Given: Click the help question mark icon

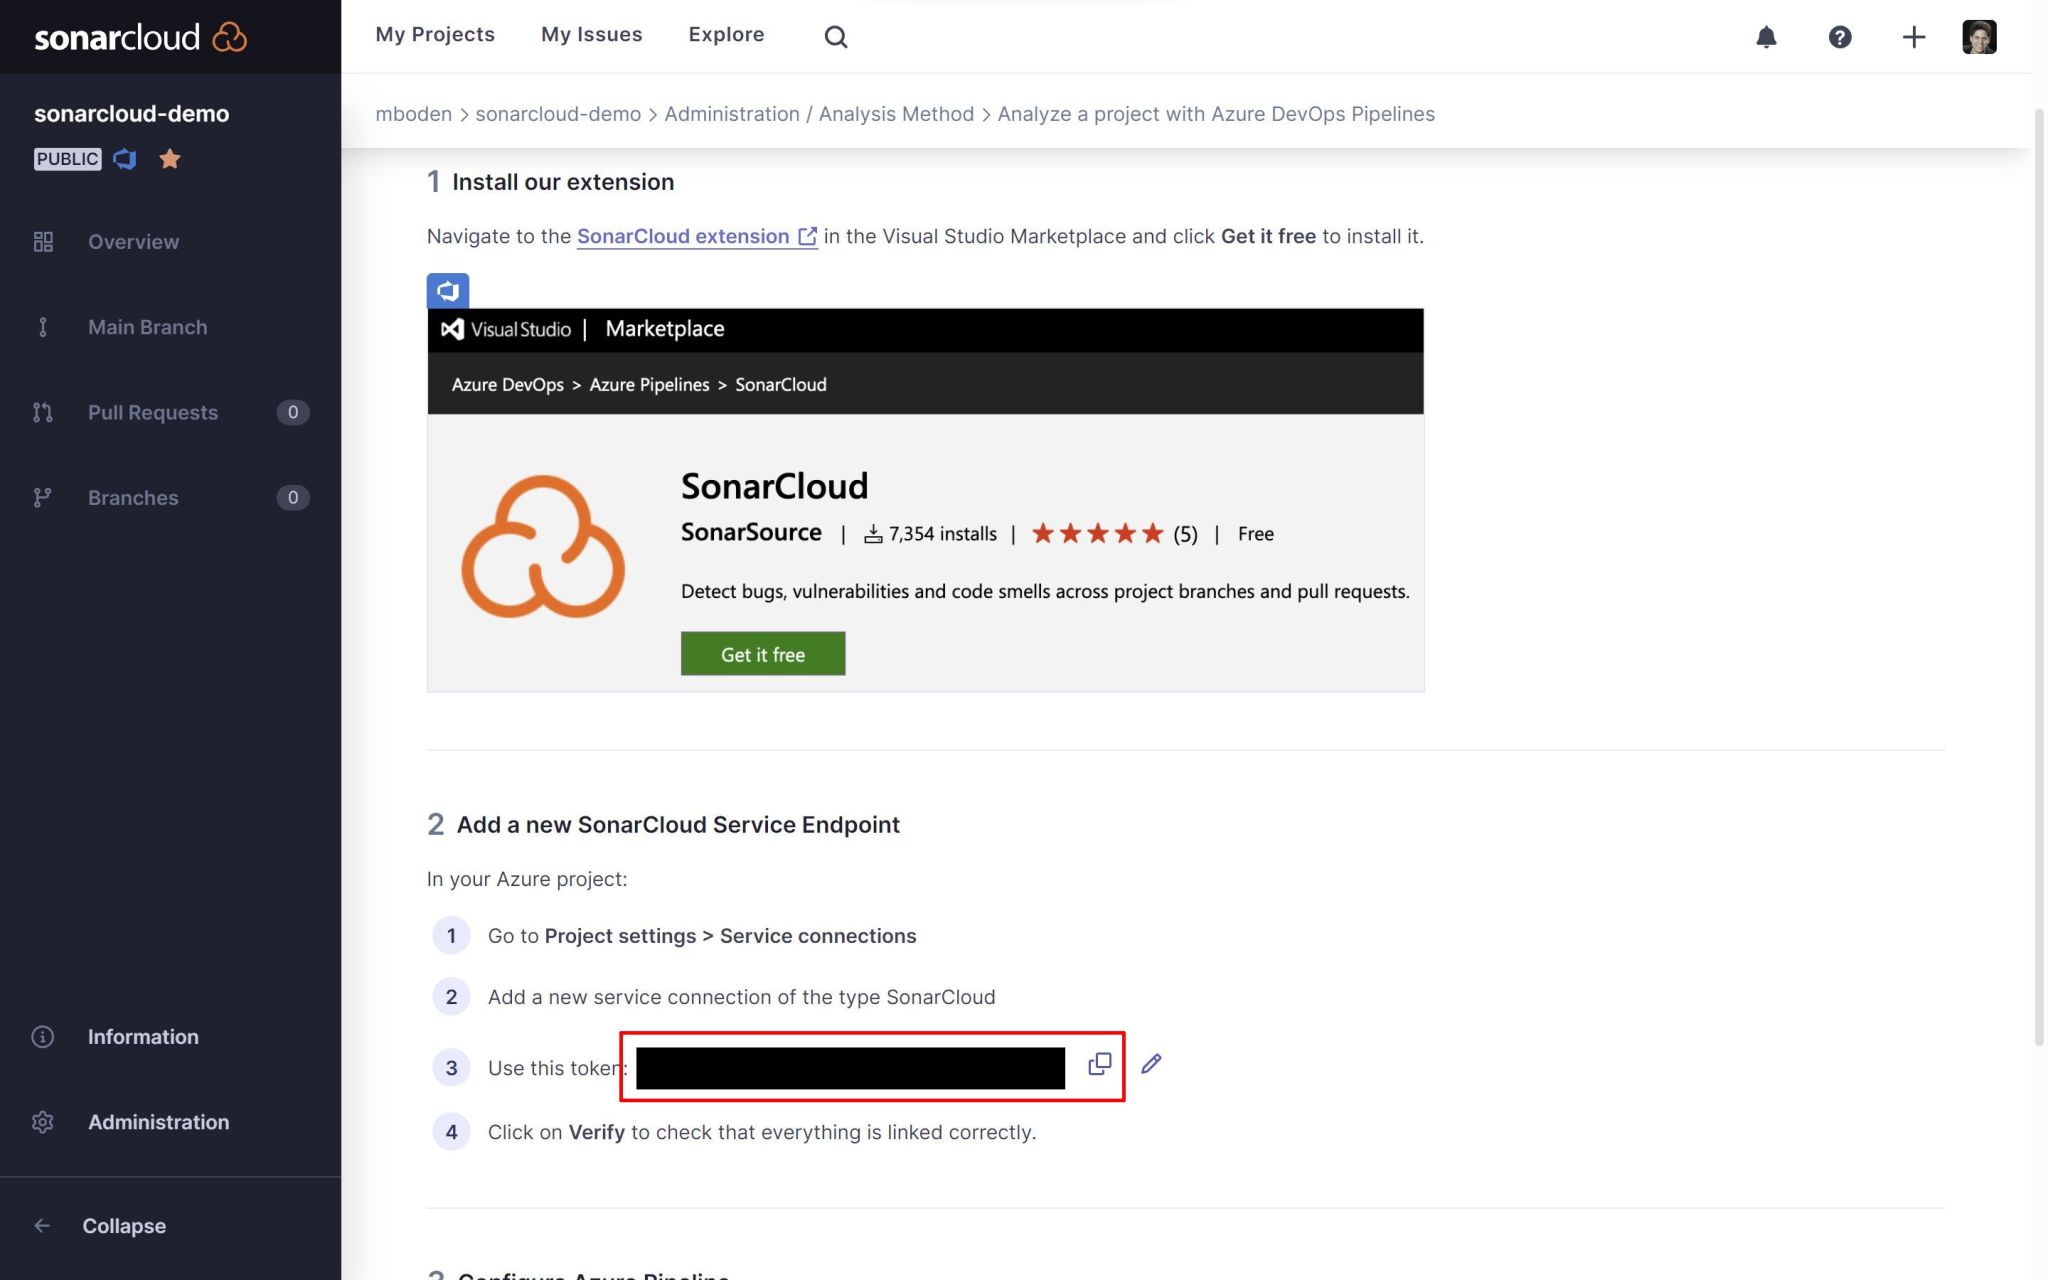Looking at the screenshot, I should tap(1840, 37).
